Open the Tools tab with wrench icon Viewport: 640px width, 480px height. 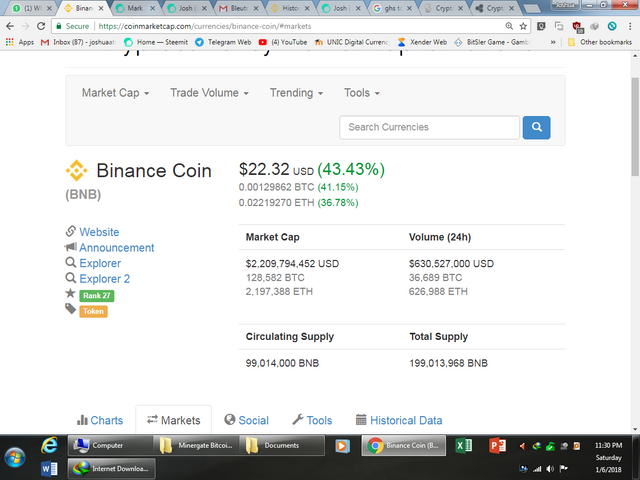312,420
